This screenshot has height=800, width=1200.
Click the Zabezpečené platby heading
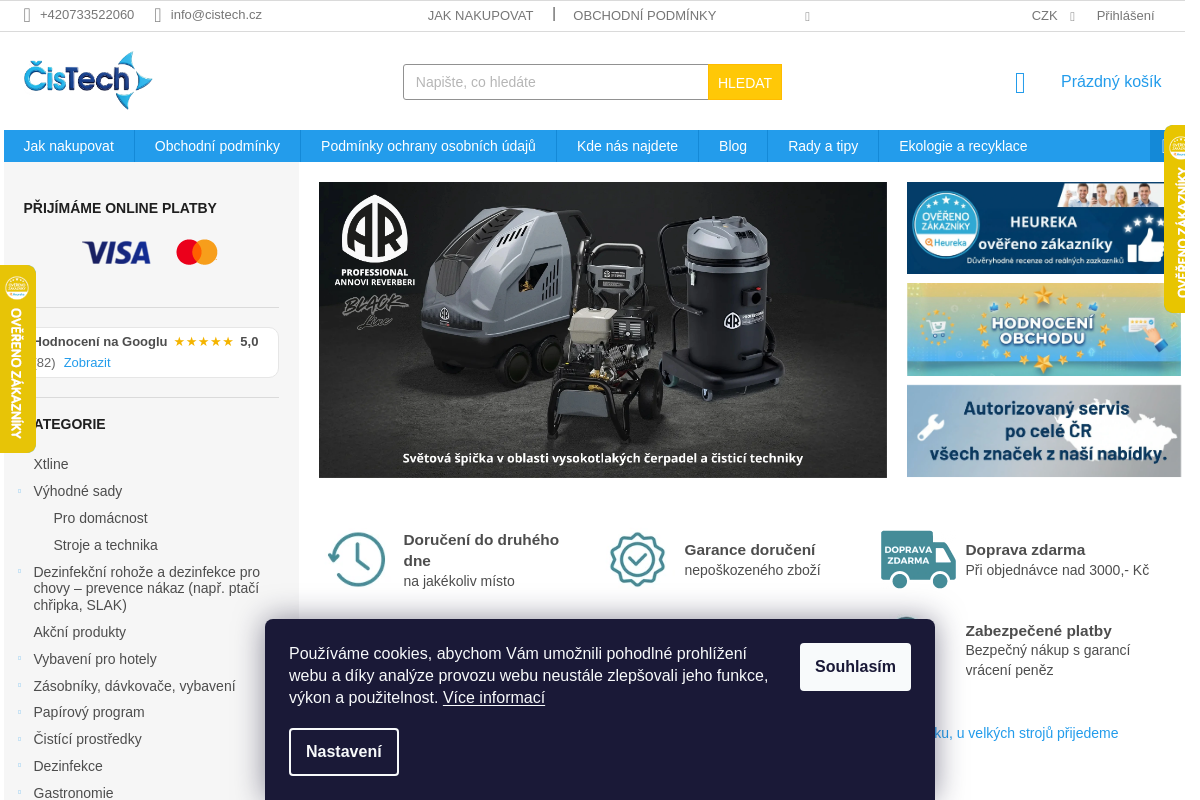(x=1038, y=631)
